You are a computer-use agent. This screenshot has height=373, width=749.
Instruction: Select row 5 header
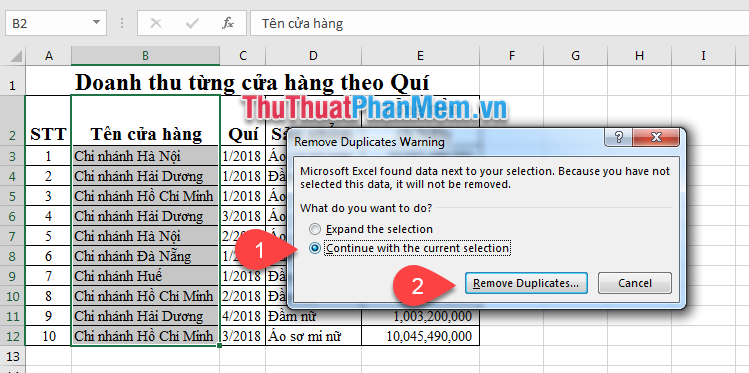pos(12,196)
